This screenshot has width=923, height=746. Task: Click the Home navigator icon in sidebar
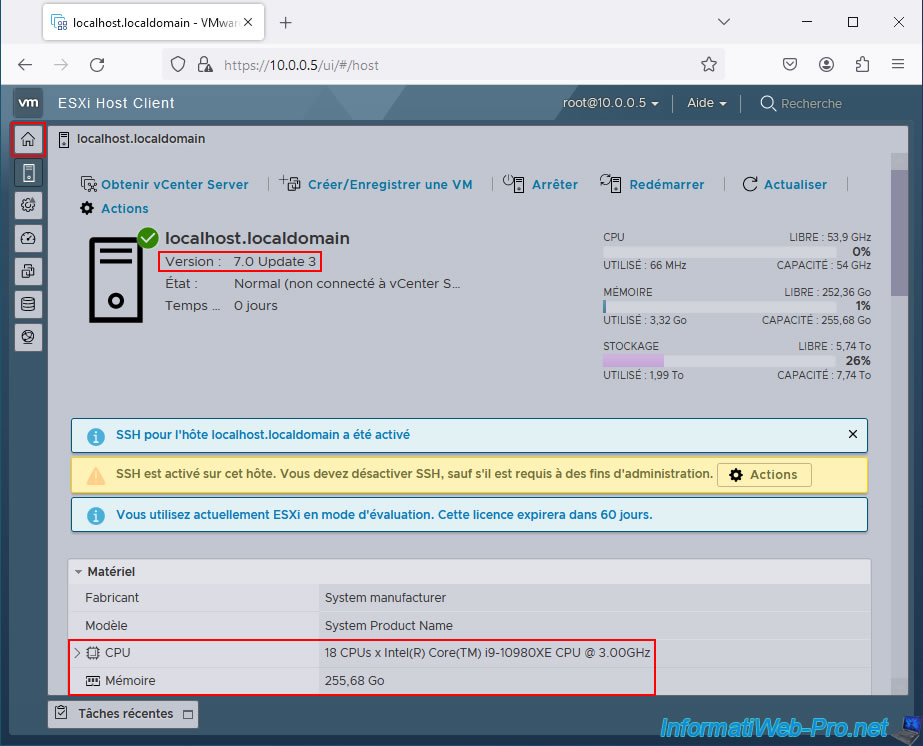pyautogui.click(x=28, y=140)
